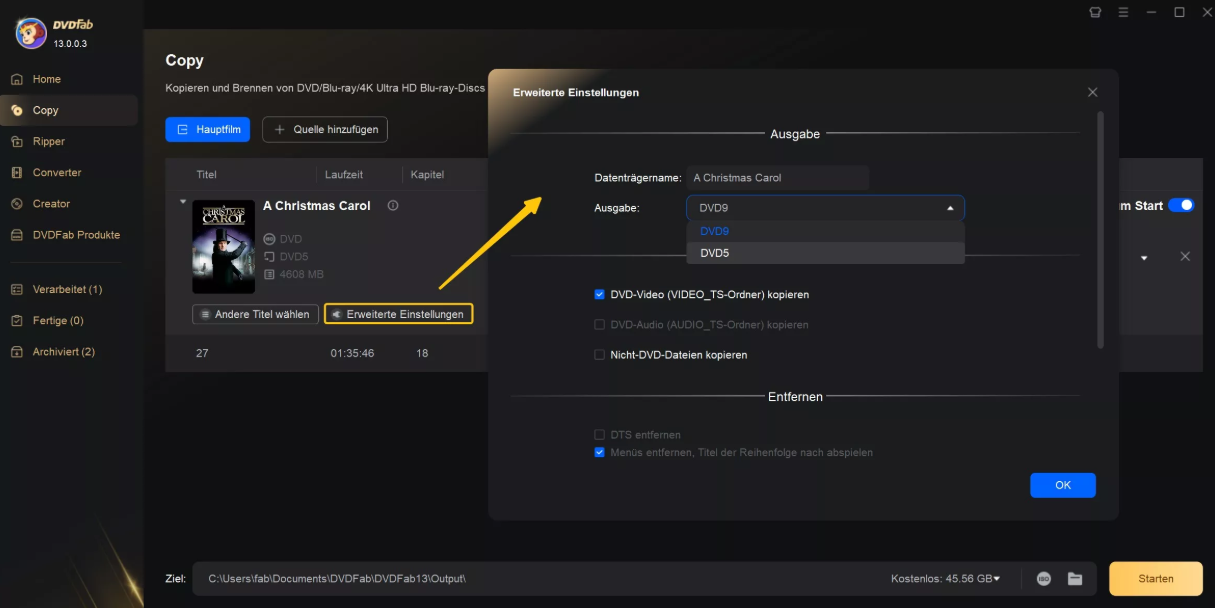Click chapter count 18
Image resolution: width=1215 pixels, height=608 pixels.
click(x=422, y=353)
